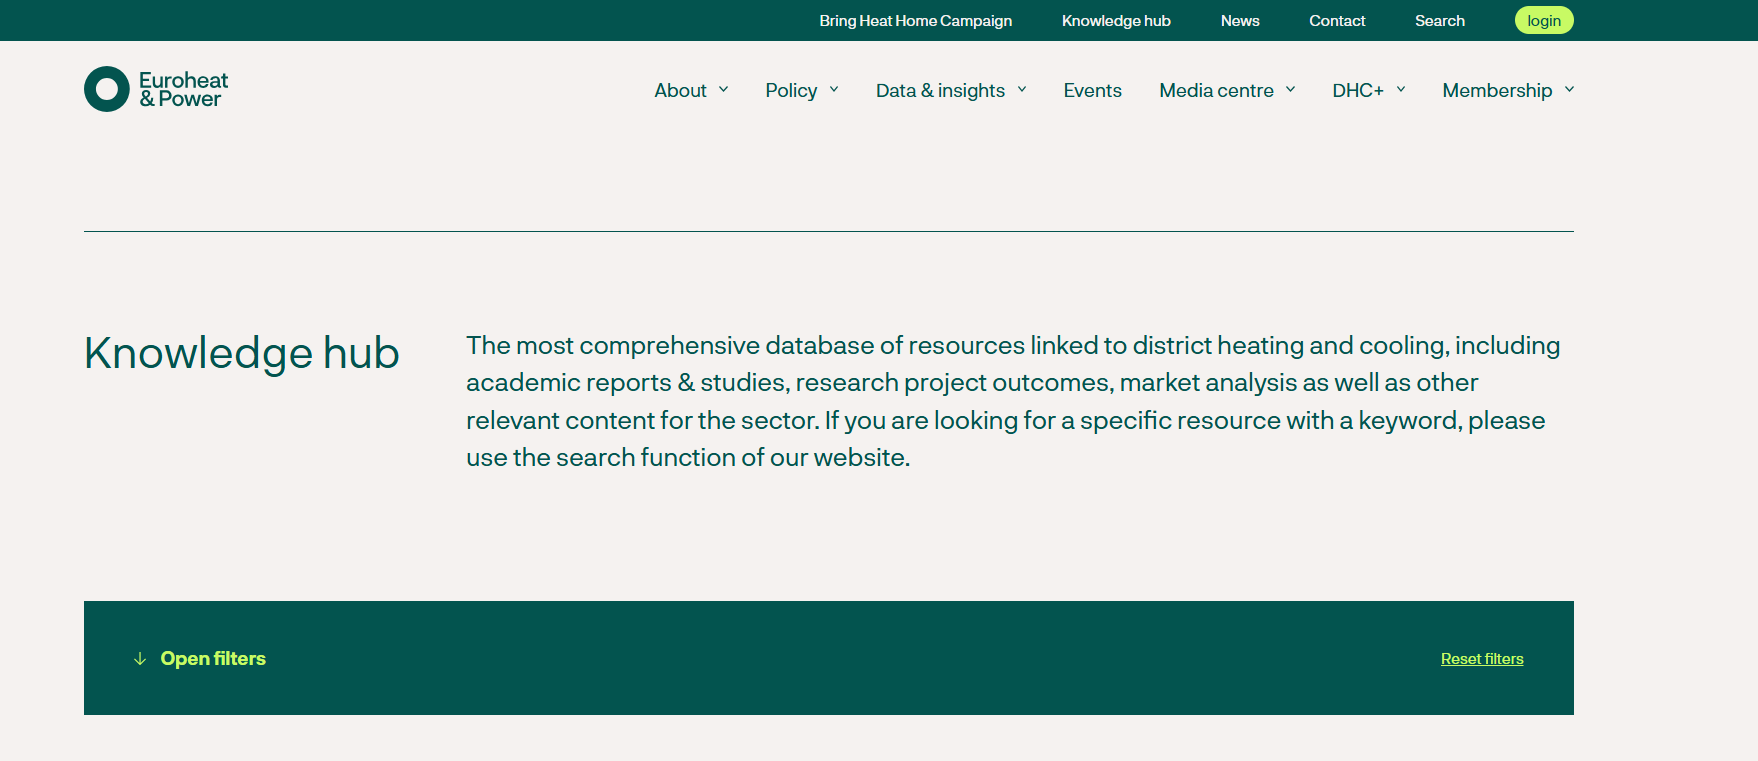Viewport: 1758px width, 761px height.
Task: Open Bring Heat Home Campaign link
Action: click(915, 21)
